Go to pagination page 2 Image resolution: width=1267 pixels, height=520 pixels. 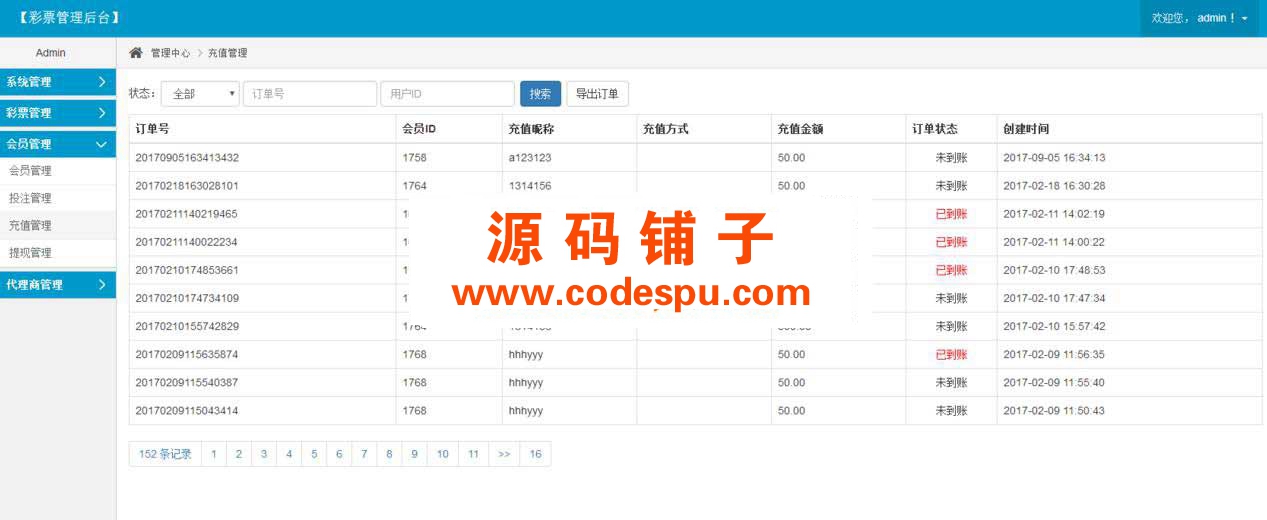238,454
